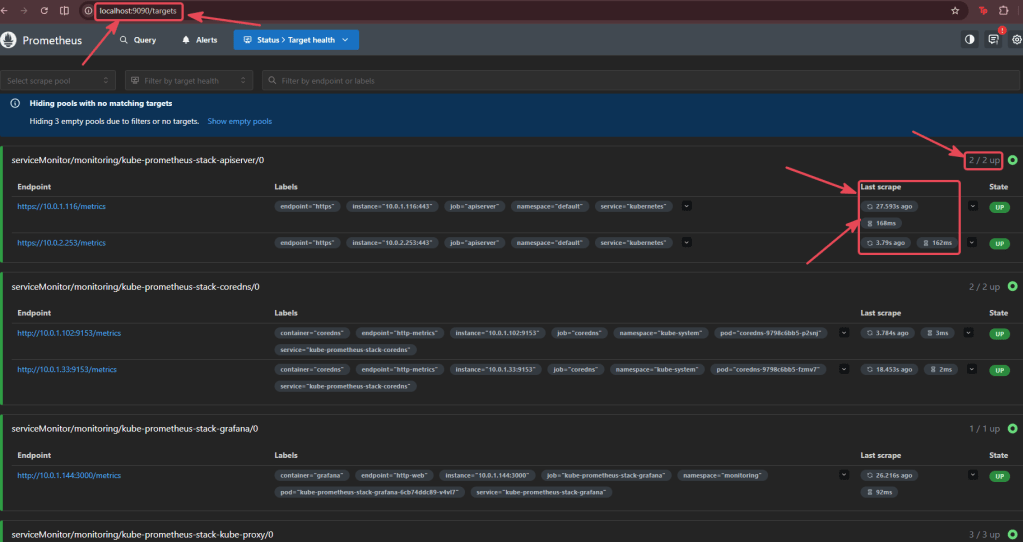Click the UP state badge for 10.0.2.253
Screen dimensions: 1023x542
(x=999, y=244)
